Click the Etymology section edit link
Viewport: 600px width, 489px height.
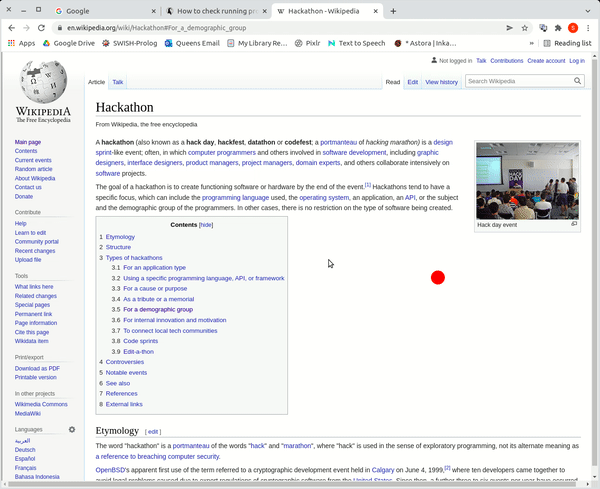click(153, 432)
